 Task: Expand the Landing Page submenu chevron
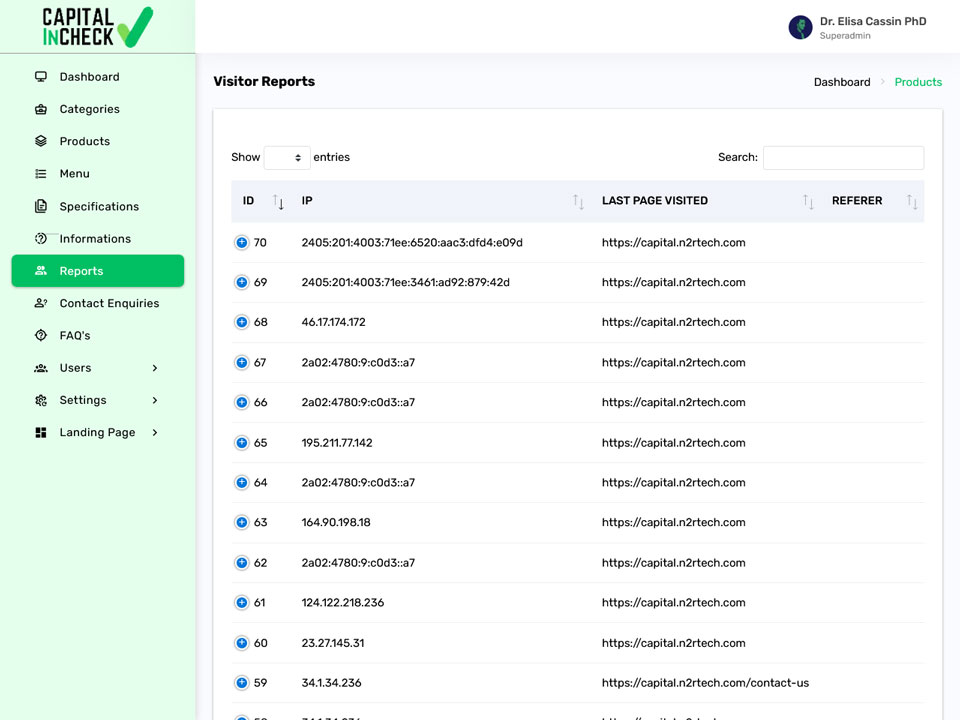tap(155, 433)
